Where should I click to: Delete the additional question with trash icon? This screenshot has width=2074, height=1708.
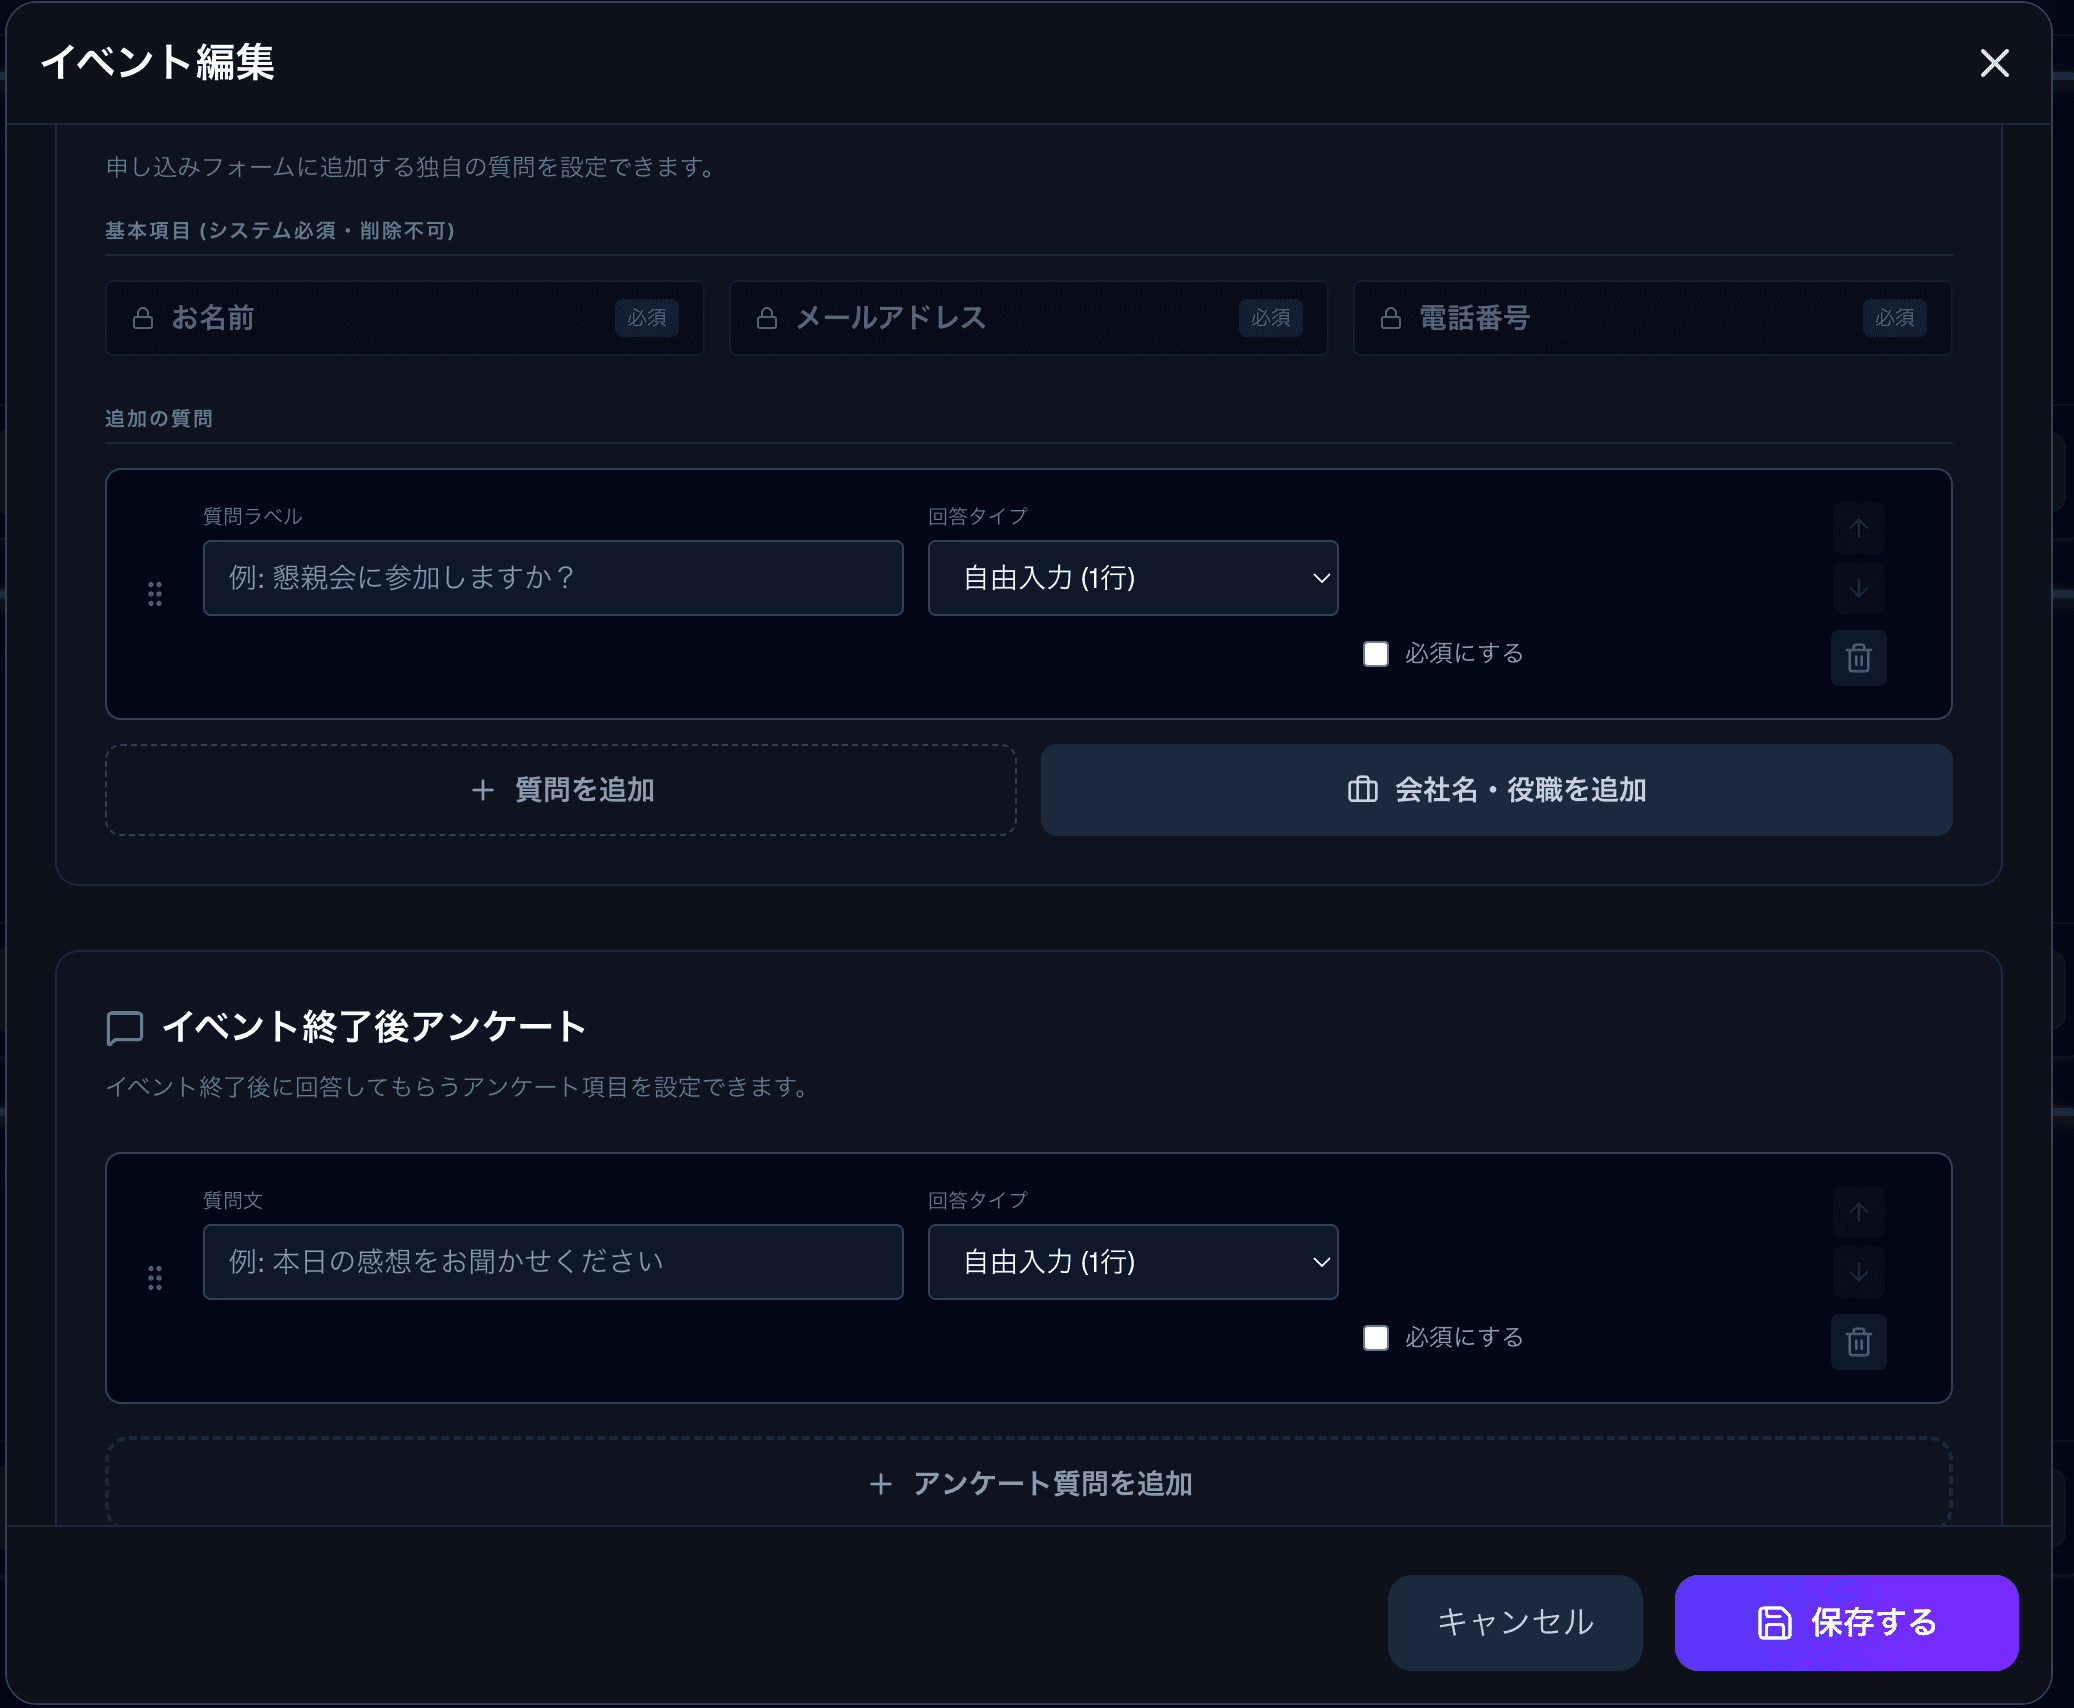1859,658
